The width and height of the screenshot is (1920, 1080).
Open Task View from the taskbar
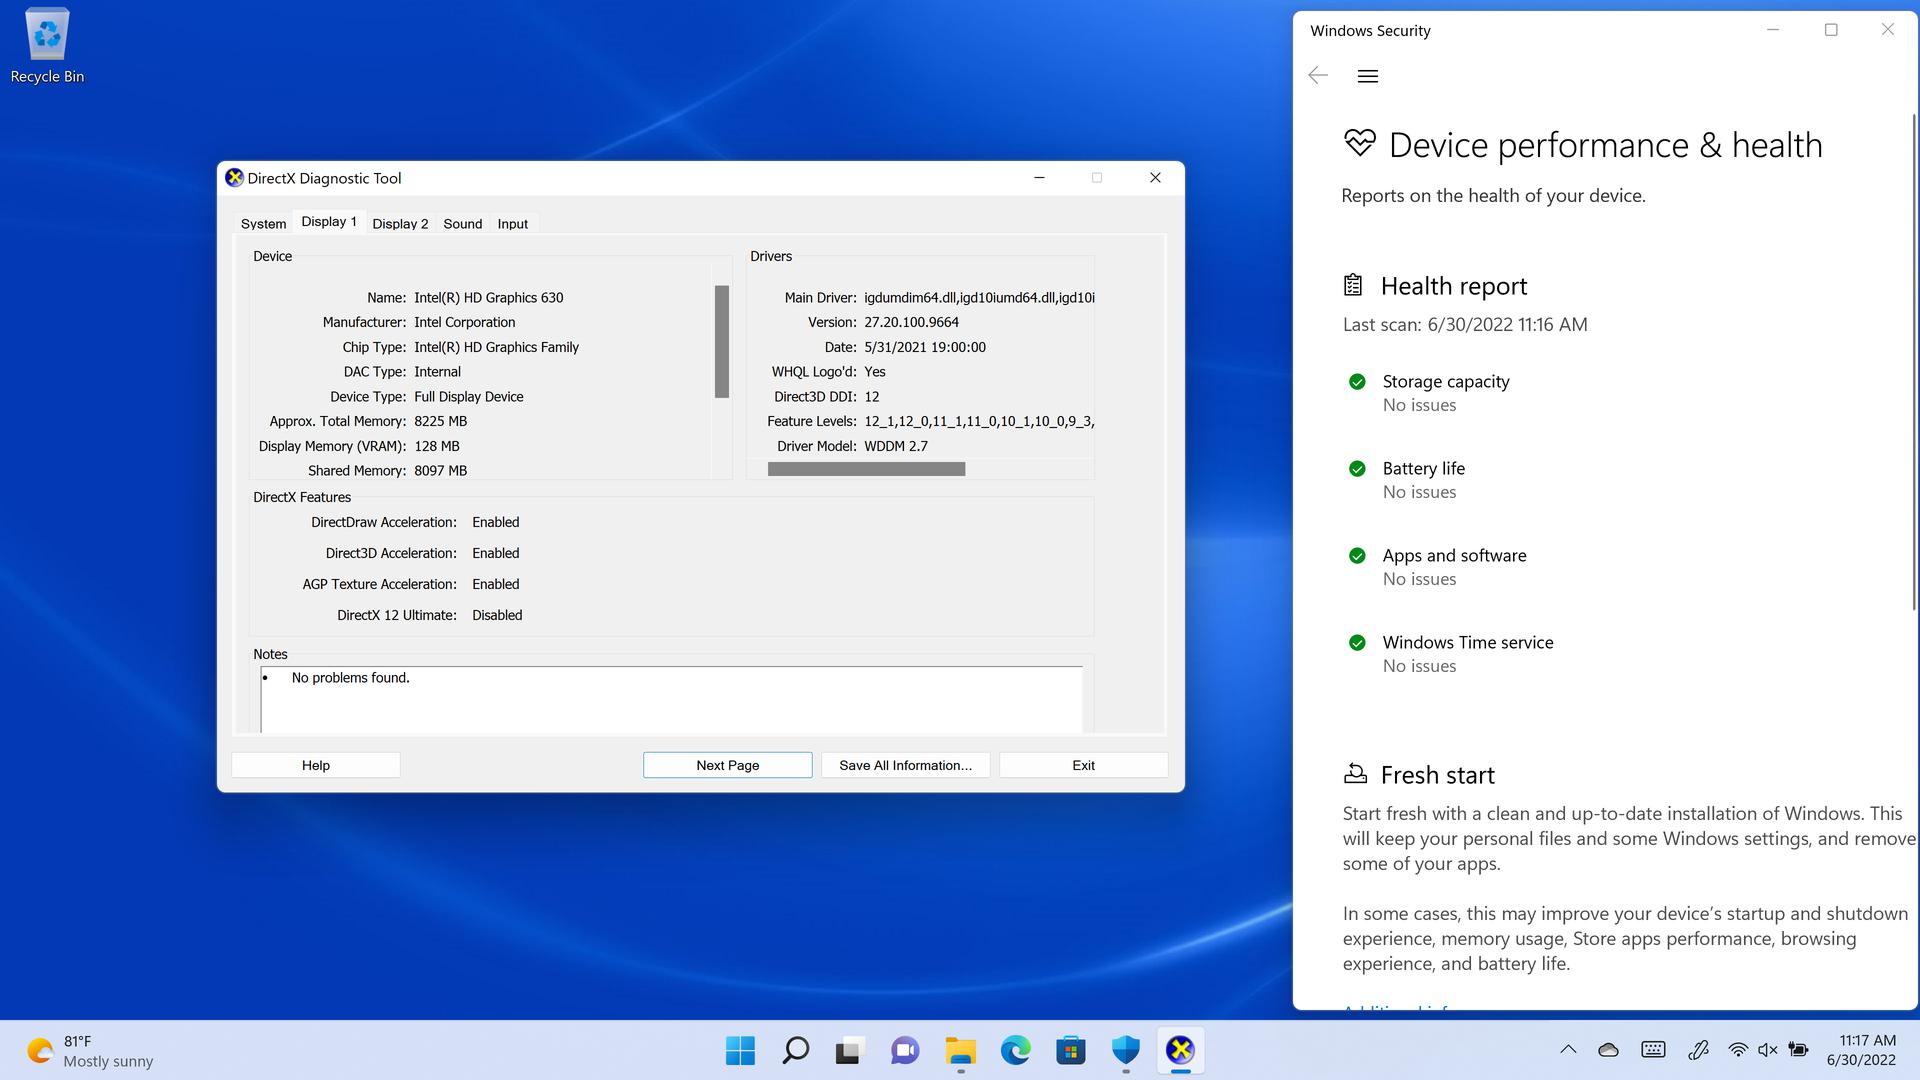coord(849,1050)
